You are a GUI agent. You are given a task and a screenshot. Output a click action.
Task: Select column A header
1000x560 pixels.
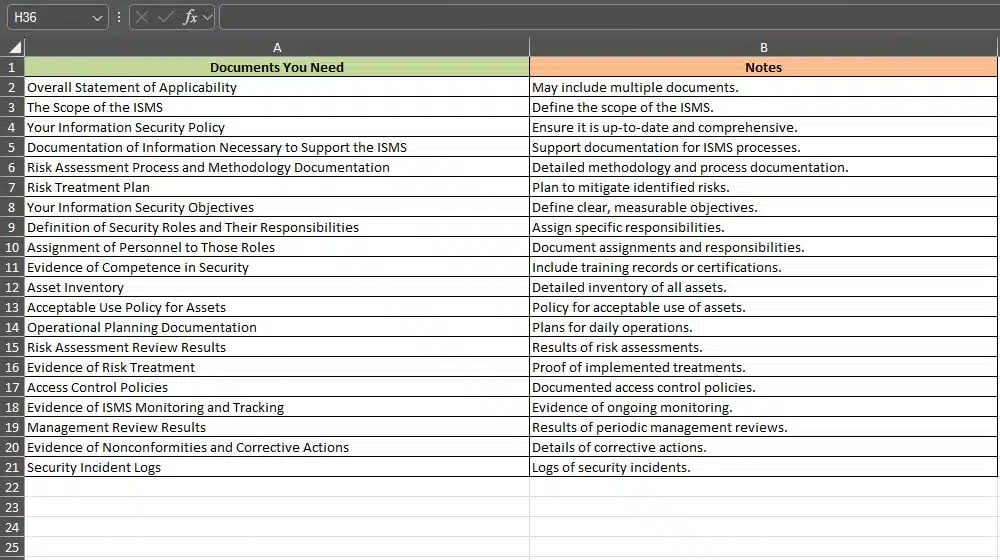(x=277, y=47)
